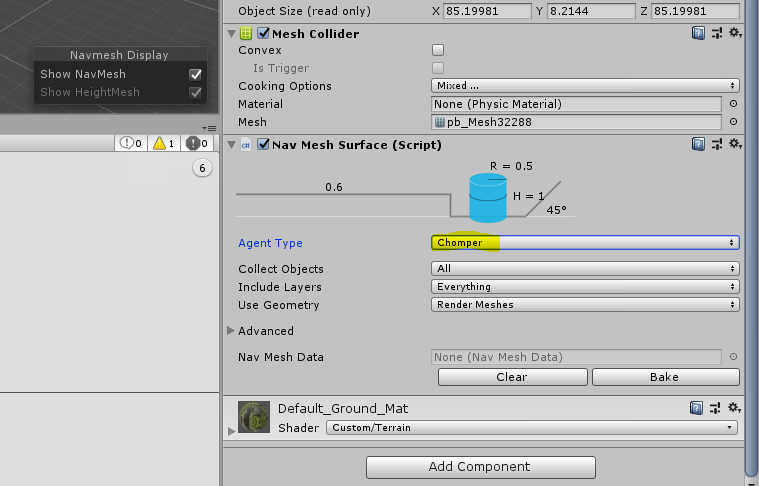Collapse the Mesh Collider component
Viewport: 759px width, 486px height.
pyautogui.click(x=231, y=34)
